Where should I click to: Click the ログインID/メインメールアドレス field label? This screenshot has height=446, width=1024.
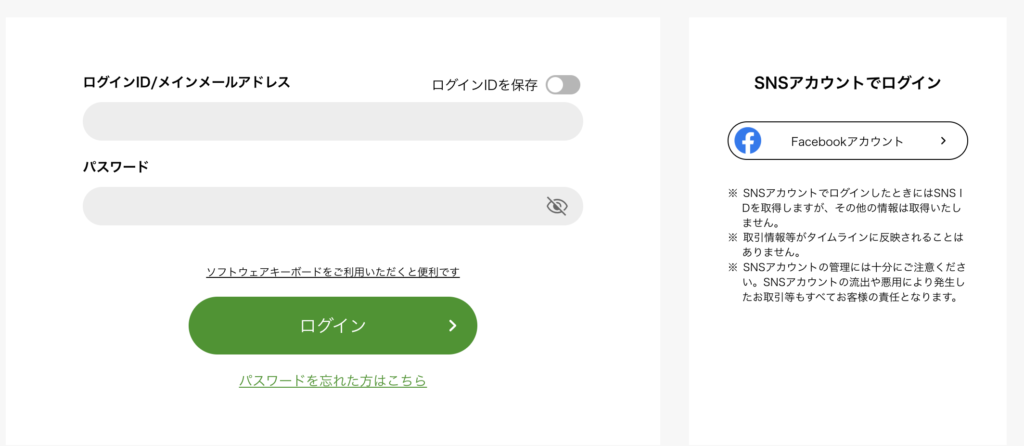pos(186,82)
